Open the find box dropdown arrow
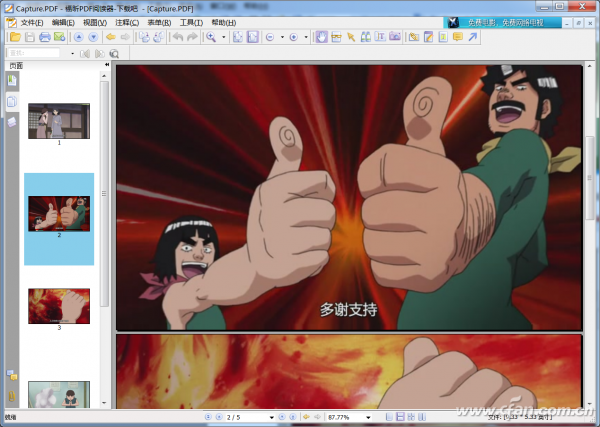Screen dimensions: 600x427 (x=73, y=53)
